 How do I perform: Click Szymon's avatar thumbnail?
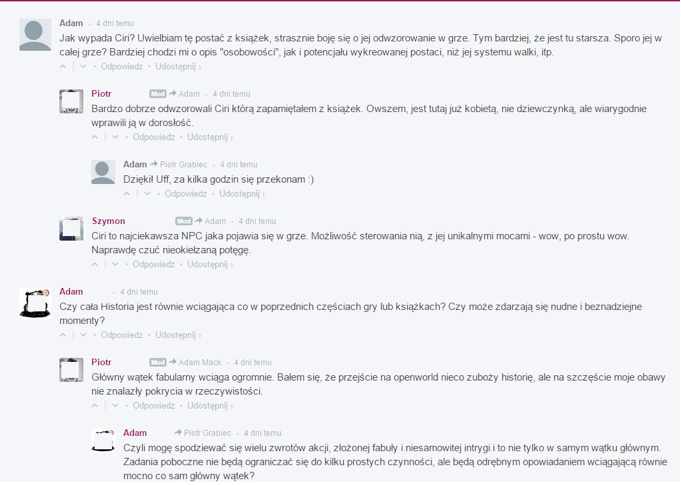(71, 229)
